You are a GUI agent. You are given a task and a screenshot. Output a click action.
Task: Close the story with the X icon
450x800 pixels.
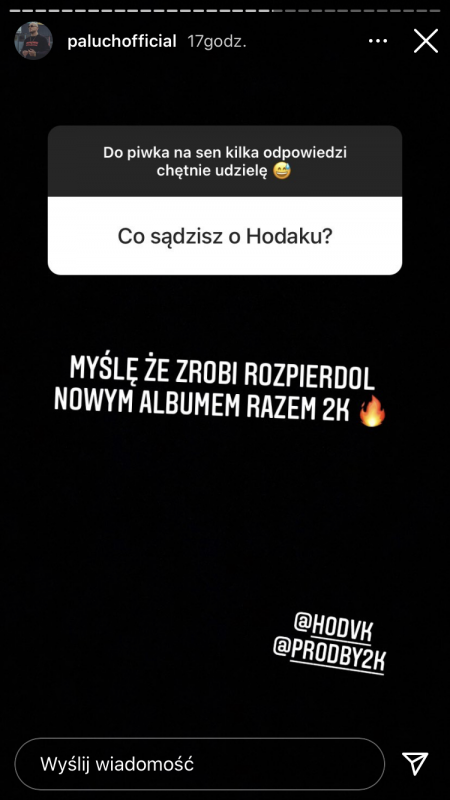[x=426, y=41]
